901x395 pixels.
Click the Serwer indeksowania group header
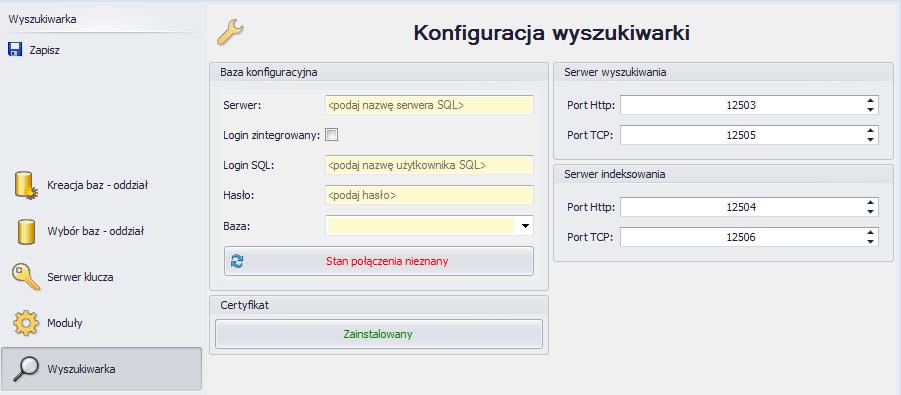pyautogui.click(x=615, y=174)
